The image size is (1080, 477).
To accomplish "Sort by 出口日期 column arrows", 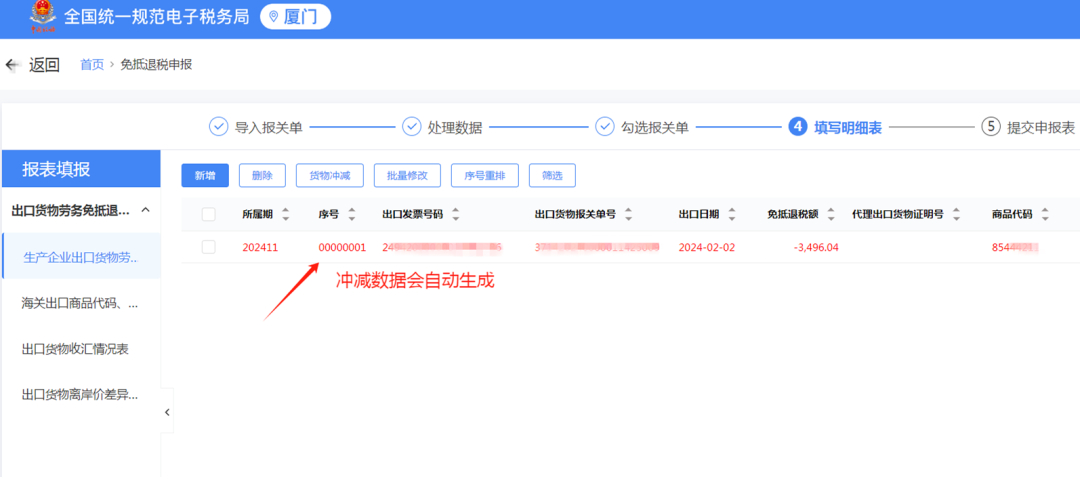I will tap(731, 214).
